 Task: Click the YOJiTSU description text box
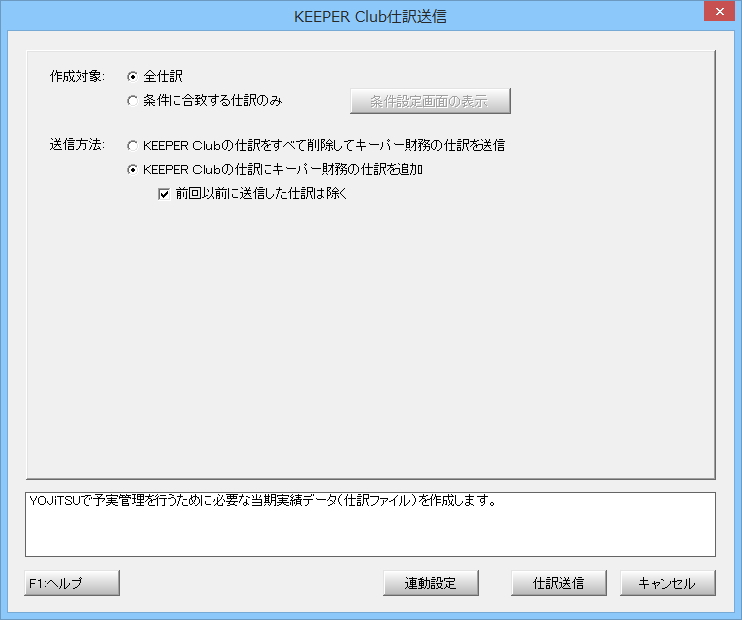[x=371, y=524]
